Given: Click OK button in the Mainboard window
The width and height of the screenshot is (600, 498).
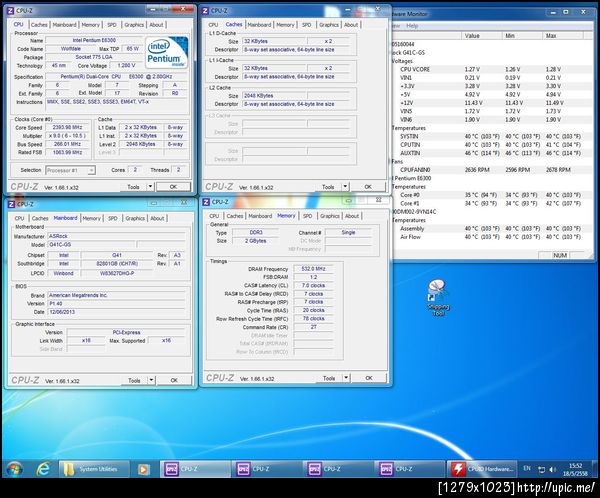Looking at the screenshot, I should [174, 380].
